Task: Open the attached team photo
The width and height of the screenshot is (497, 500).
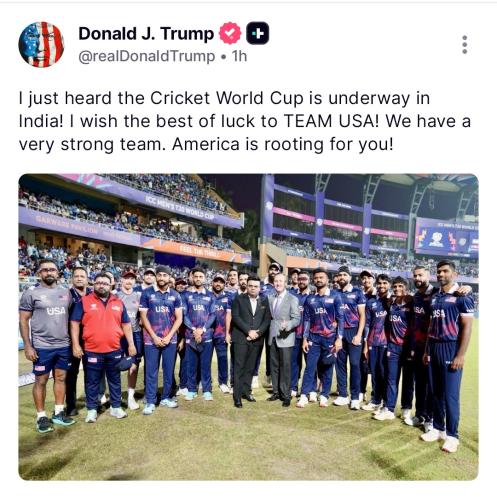Action: pos(248,327)
